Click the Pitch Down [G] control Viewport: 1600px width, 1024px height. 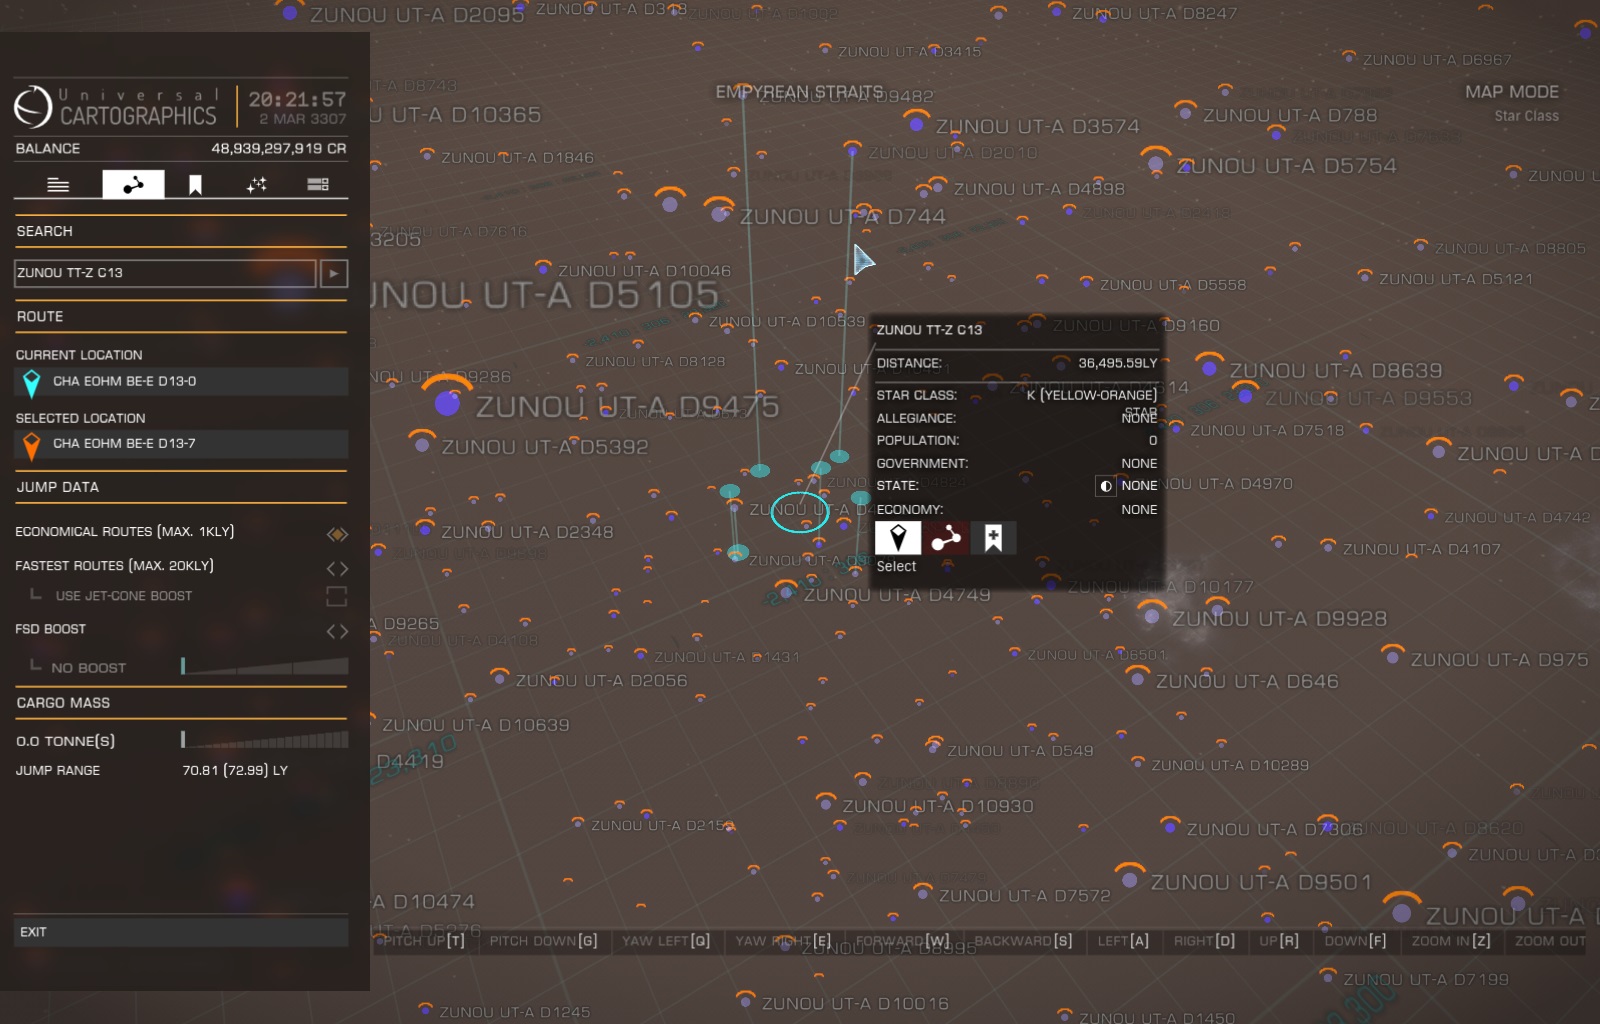(x=543, y=941)
